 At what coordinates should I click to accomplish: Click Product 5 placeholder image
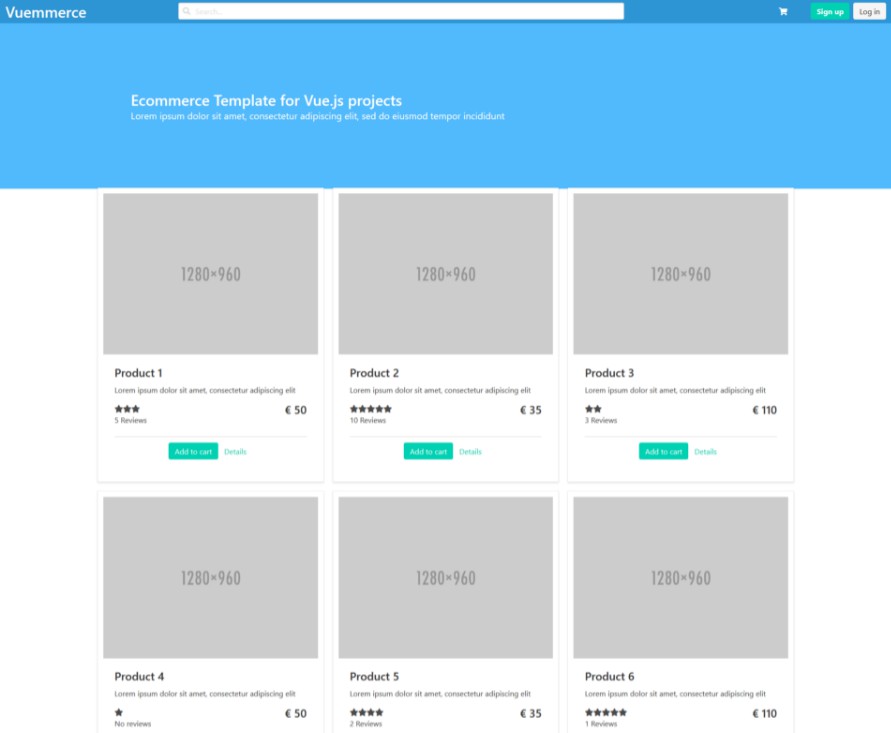(x=446, y=577)
